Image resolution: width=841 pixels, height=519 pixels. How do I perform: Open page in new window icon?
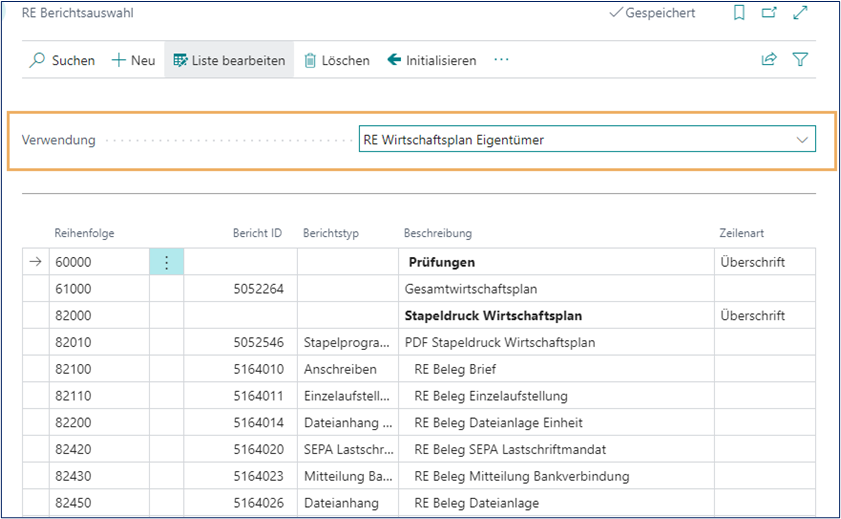769,13
